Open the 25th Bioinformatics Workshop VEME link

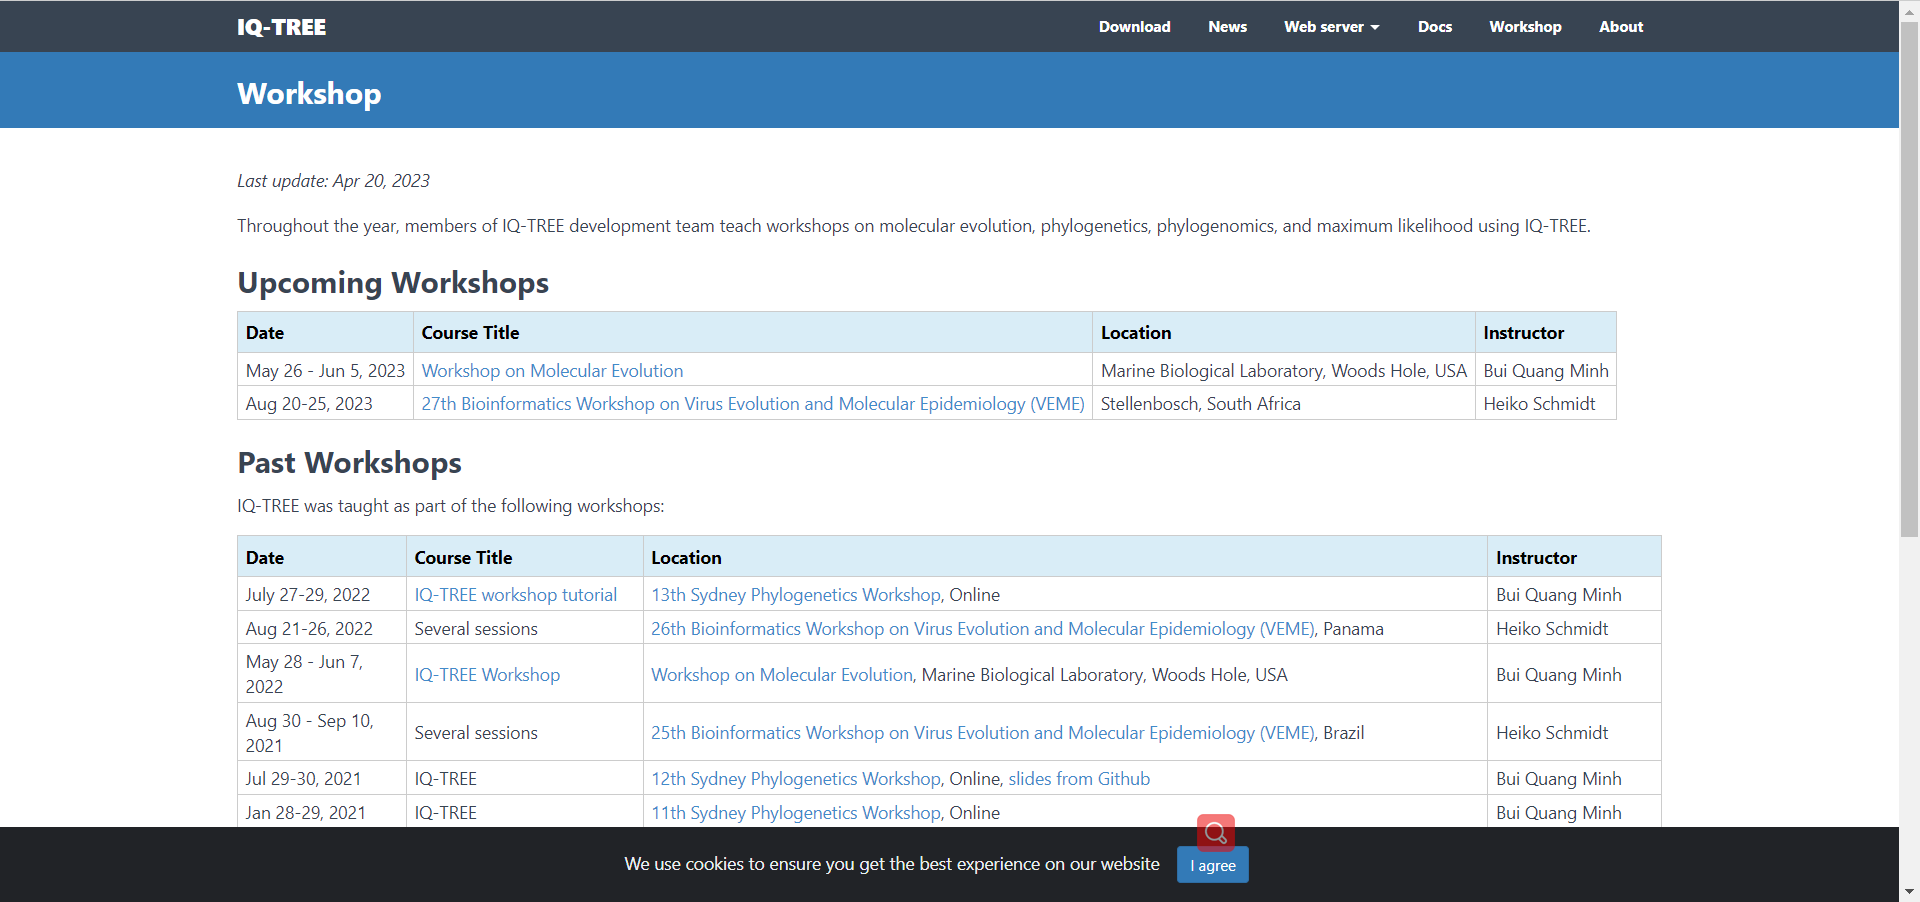click(x=983, y=733)
